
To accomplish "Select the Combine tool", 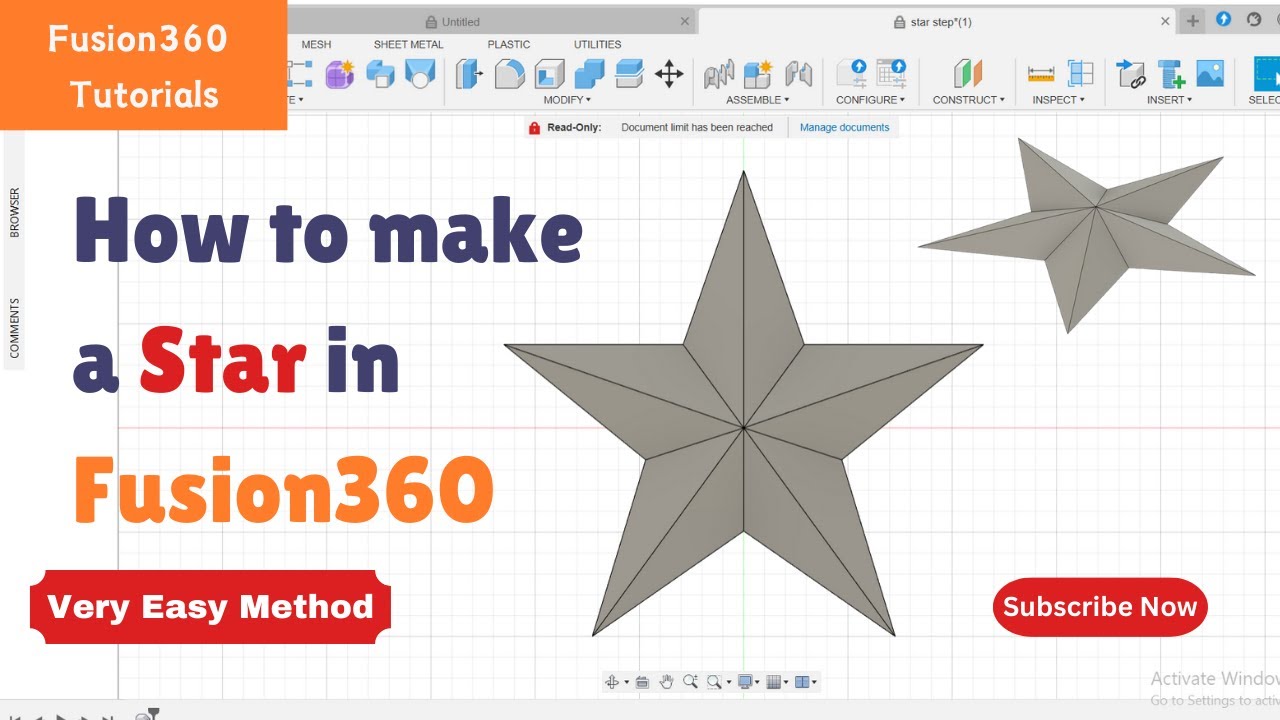I will [590, 74].
